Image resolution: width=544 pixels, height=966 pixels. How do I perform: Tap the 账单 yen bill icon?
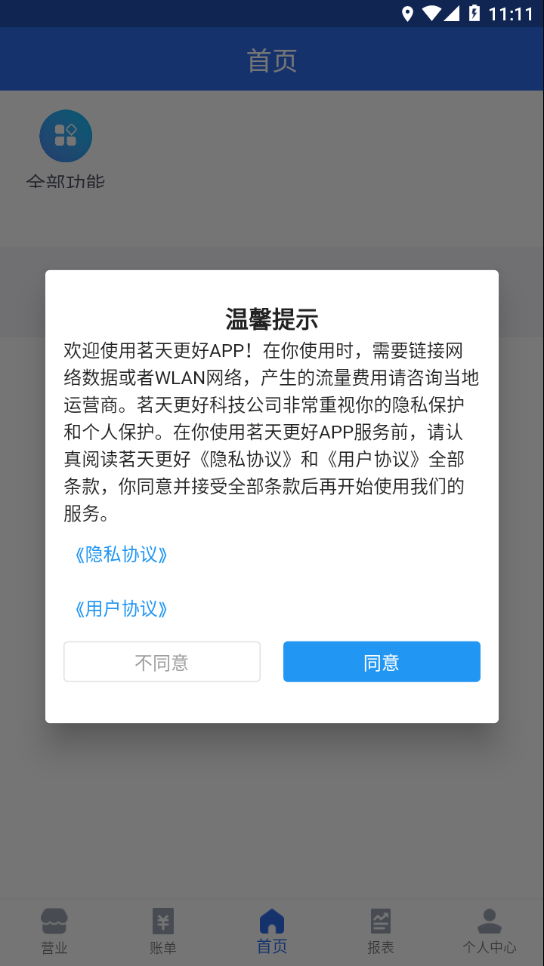163,921
